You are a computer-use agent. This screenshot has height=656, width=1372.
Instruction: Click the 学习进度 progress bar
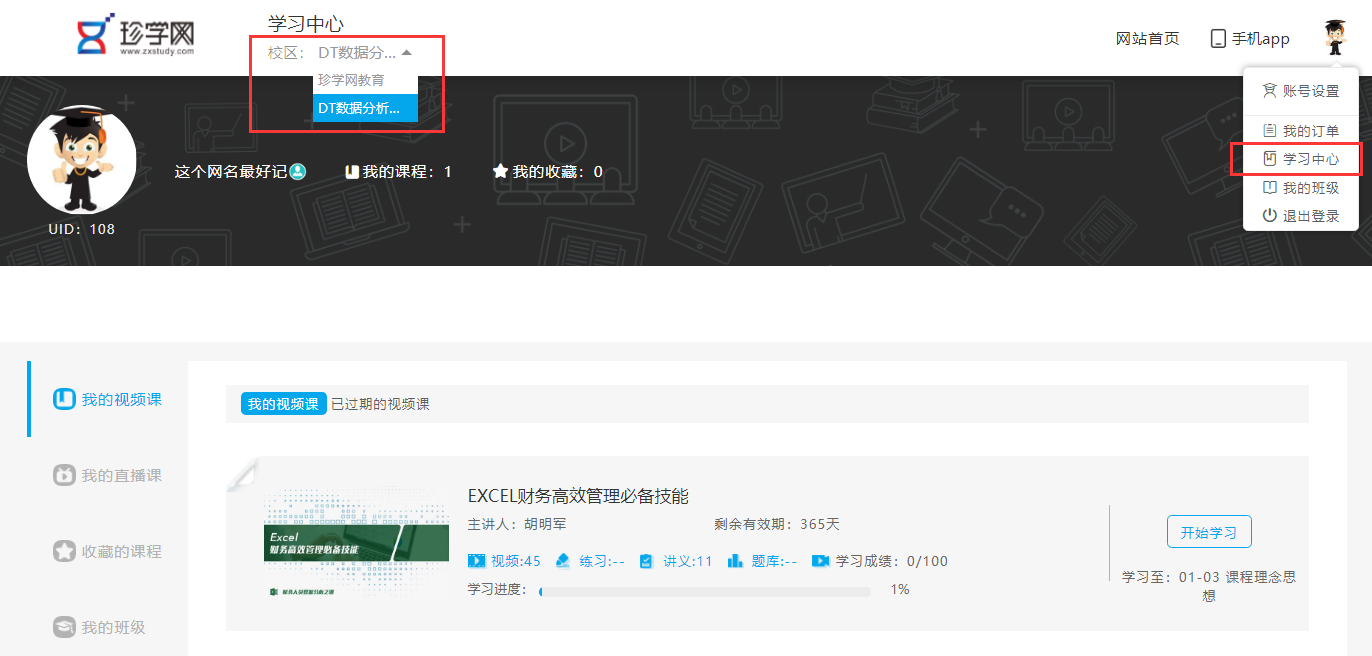(704, 591)
